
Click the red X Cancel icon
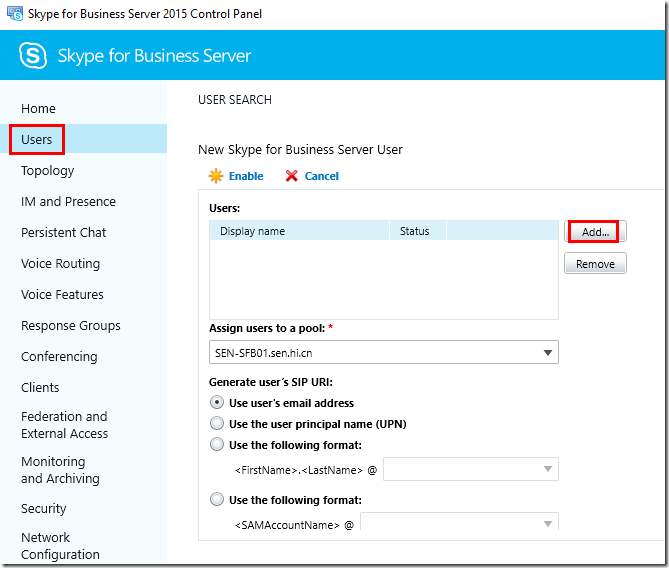tap(292, 176)
